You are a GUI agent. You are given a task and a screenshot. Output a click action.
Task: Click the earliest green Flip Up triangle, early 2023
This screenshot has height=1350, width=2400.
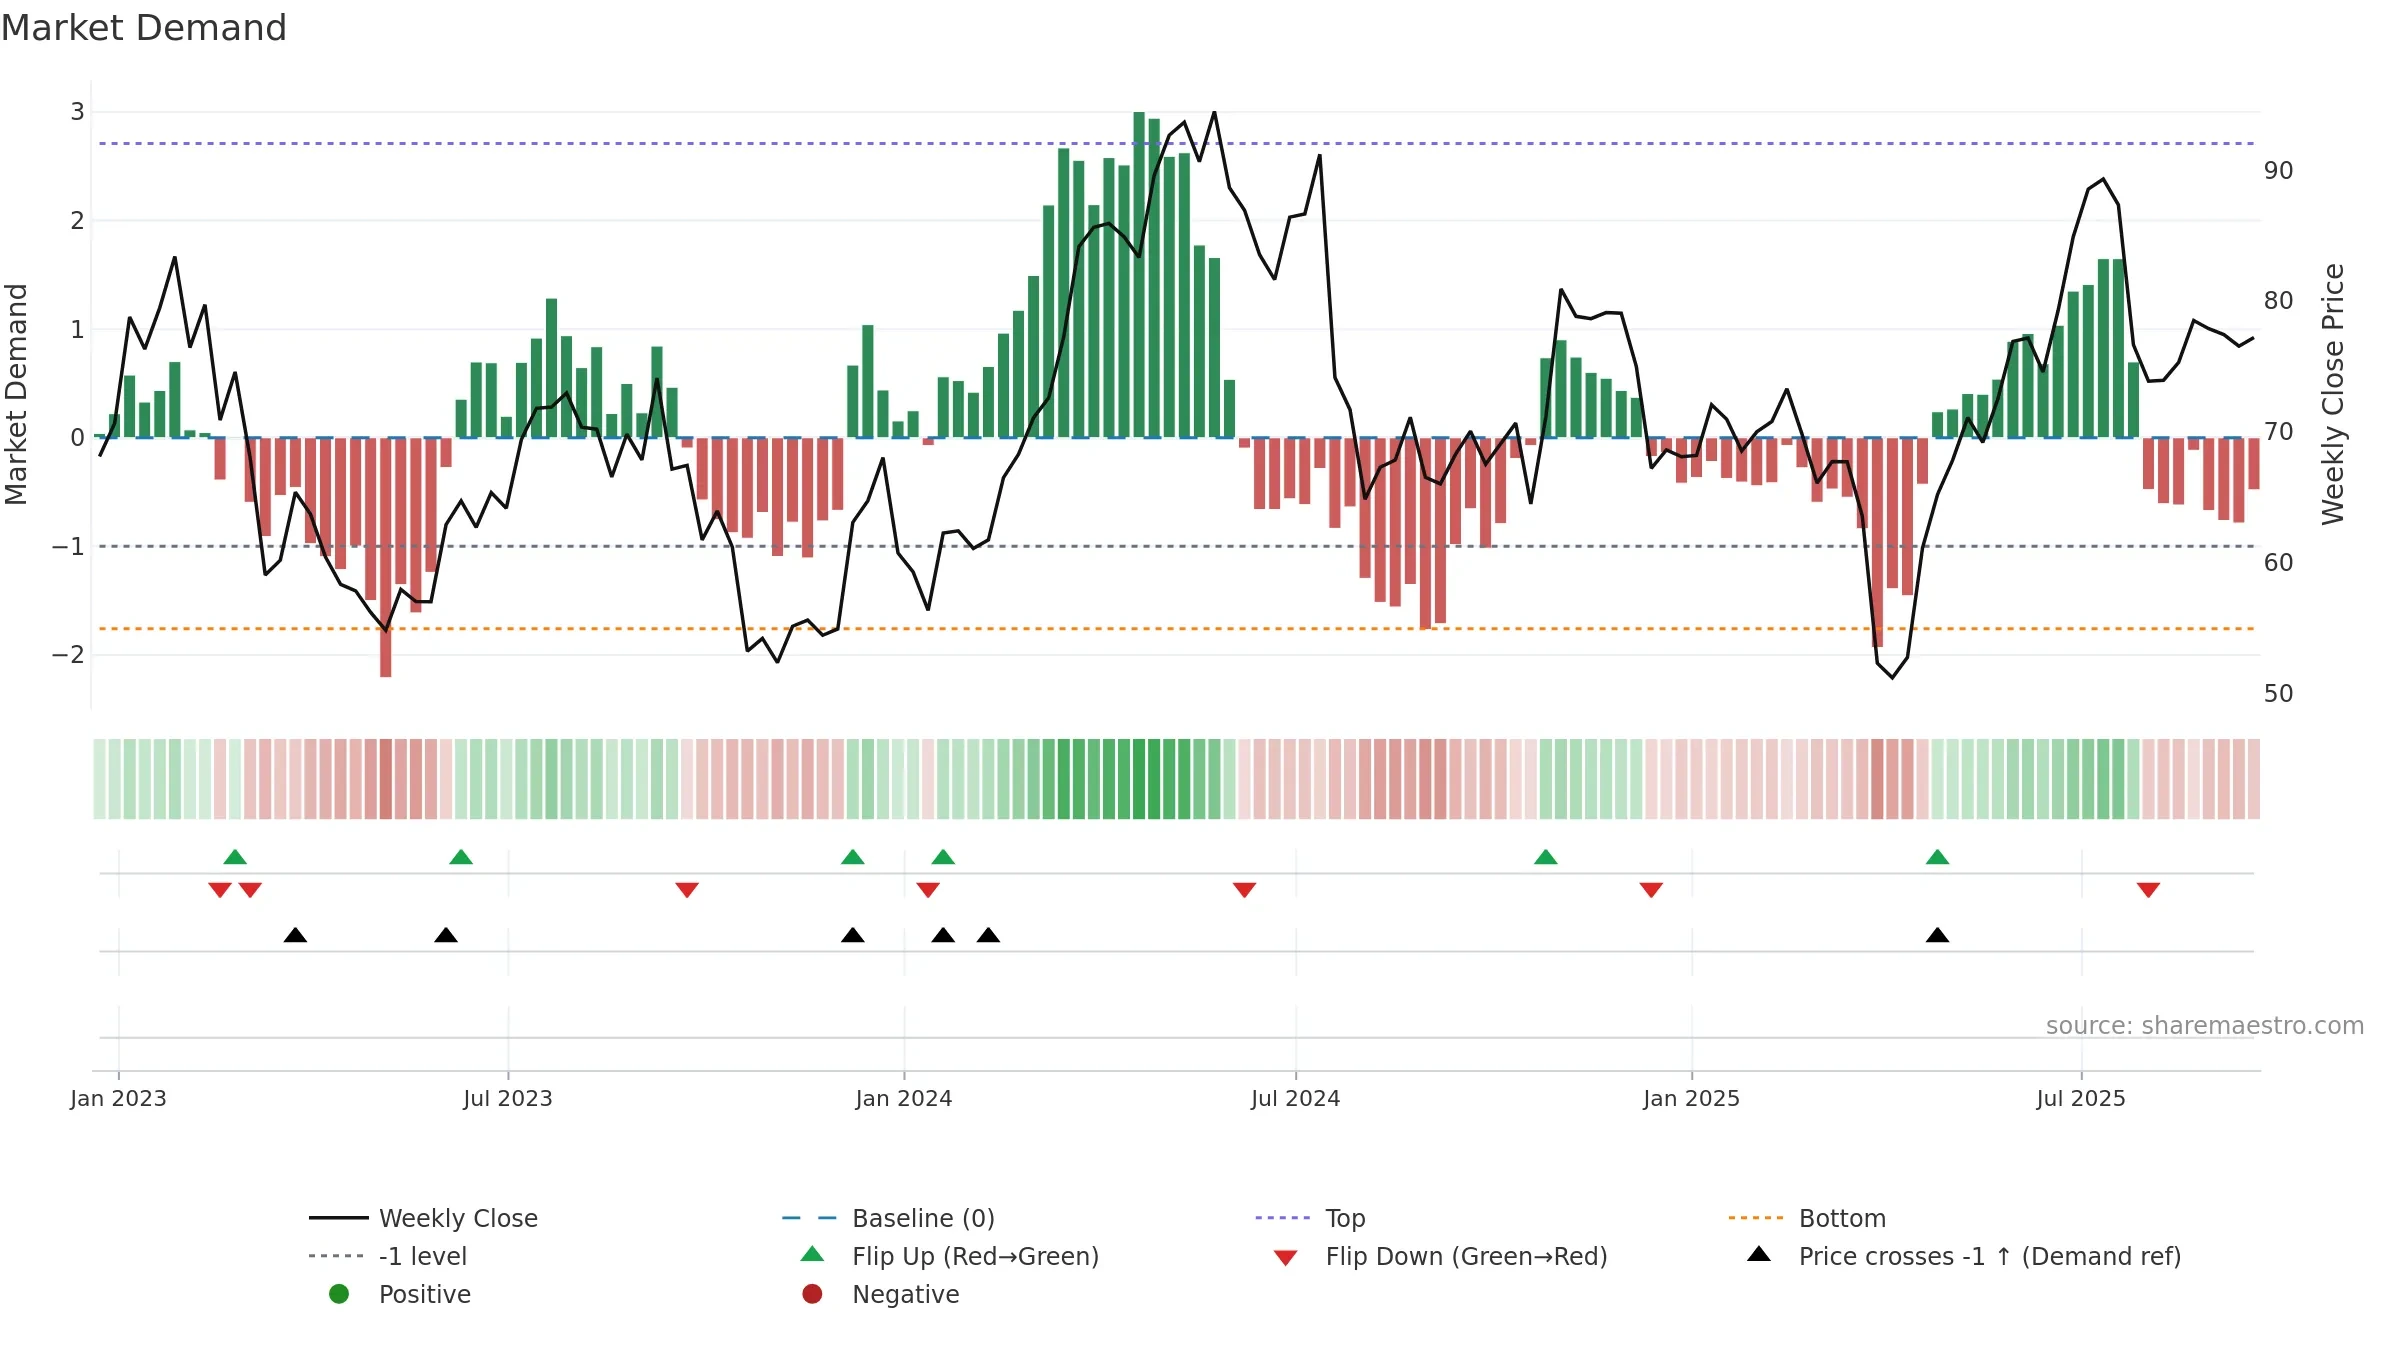coord(235,857)
